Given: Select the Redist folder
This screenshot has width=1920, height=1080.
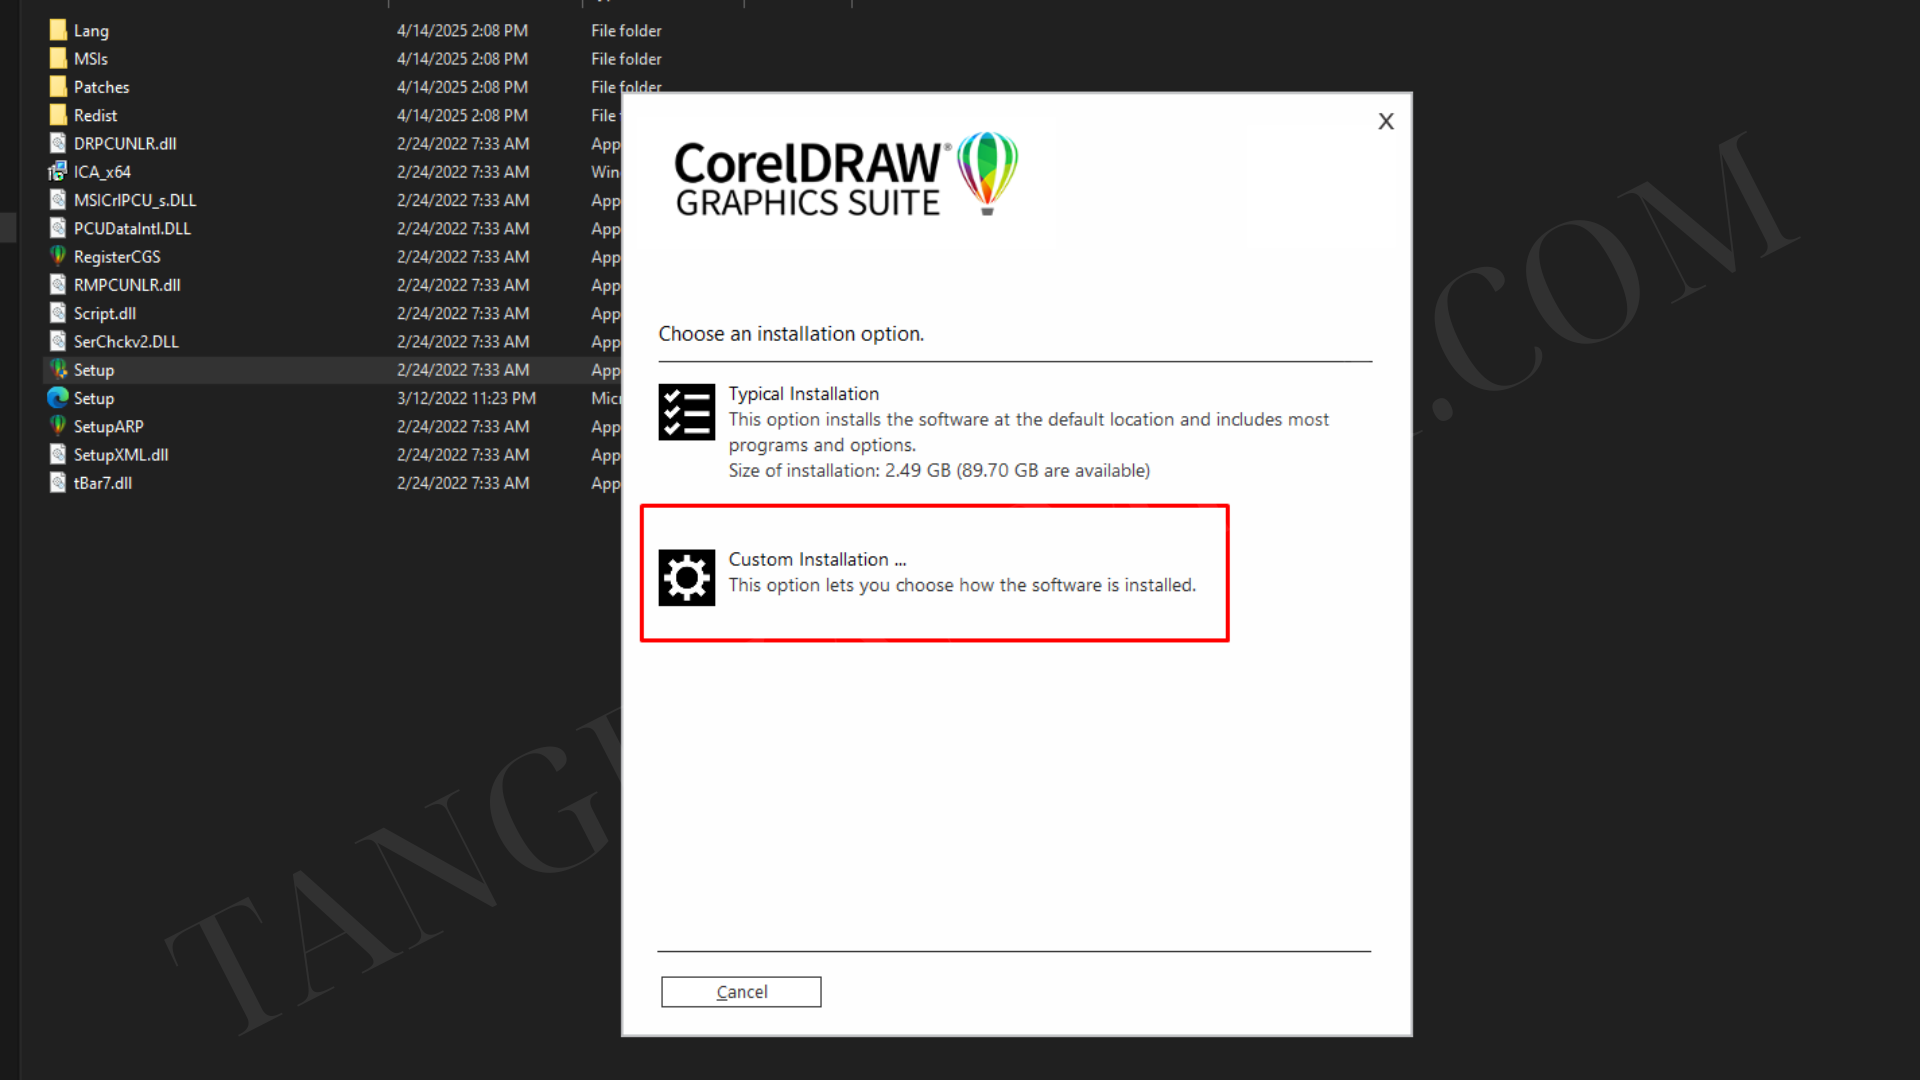Looking at the screenshot, I should [x=95, y=116].
